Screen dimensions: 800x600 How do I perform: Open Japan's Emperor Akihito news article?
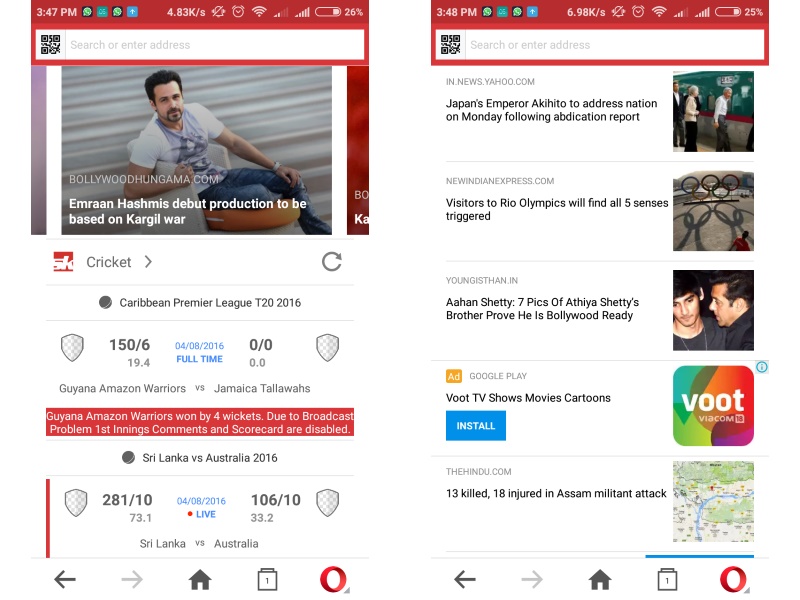[551, 110]
